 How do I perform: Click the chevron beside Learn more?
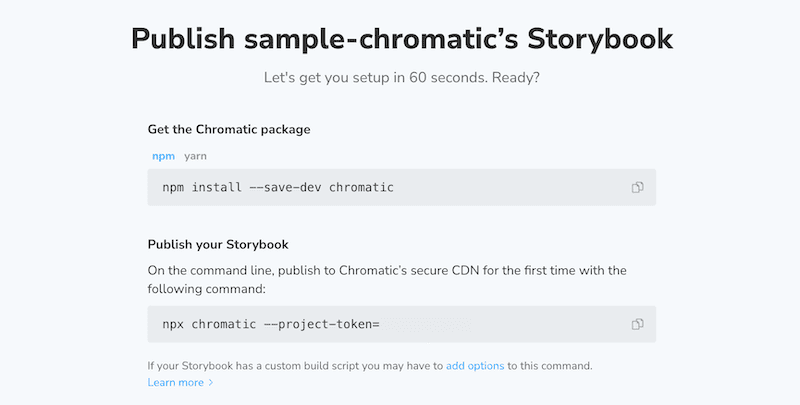click(x=211, y=383)
